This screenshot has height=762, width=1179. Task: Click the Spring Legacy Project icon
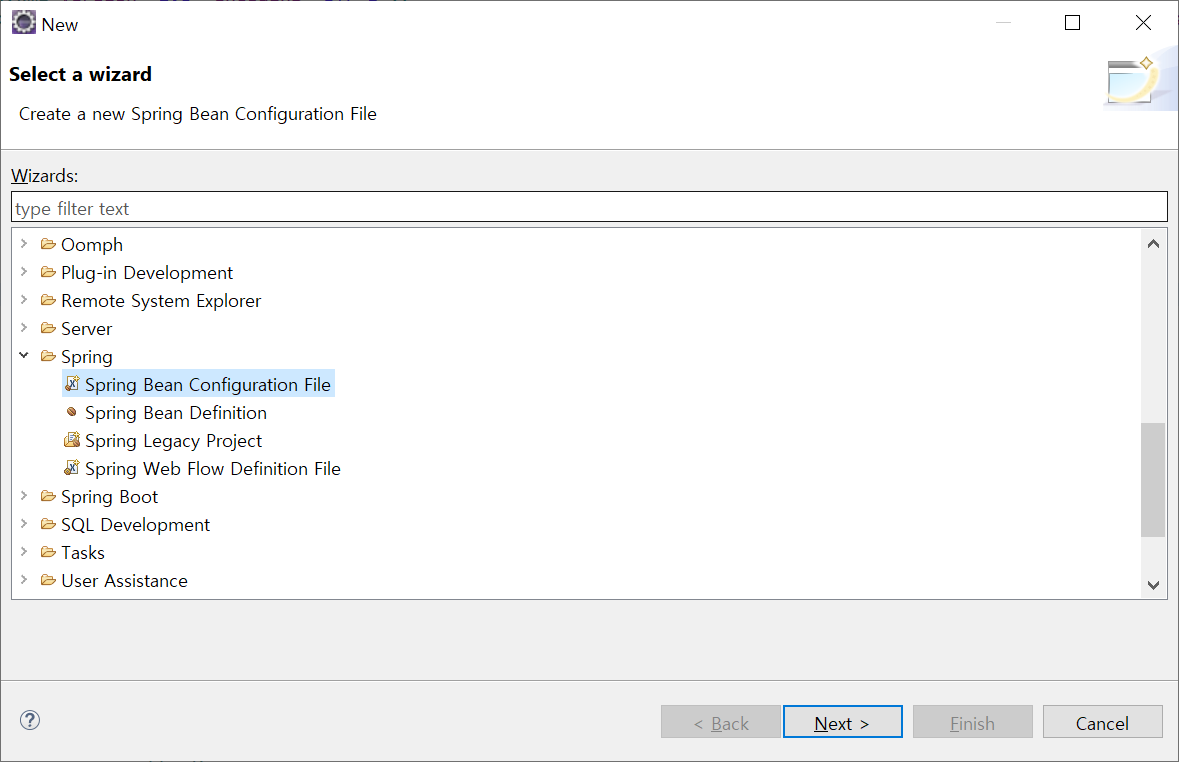coord(72,439)
